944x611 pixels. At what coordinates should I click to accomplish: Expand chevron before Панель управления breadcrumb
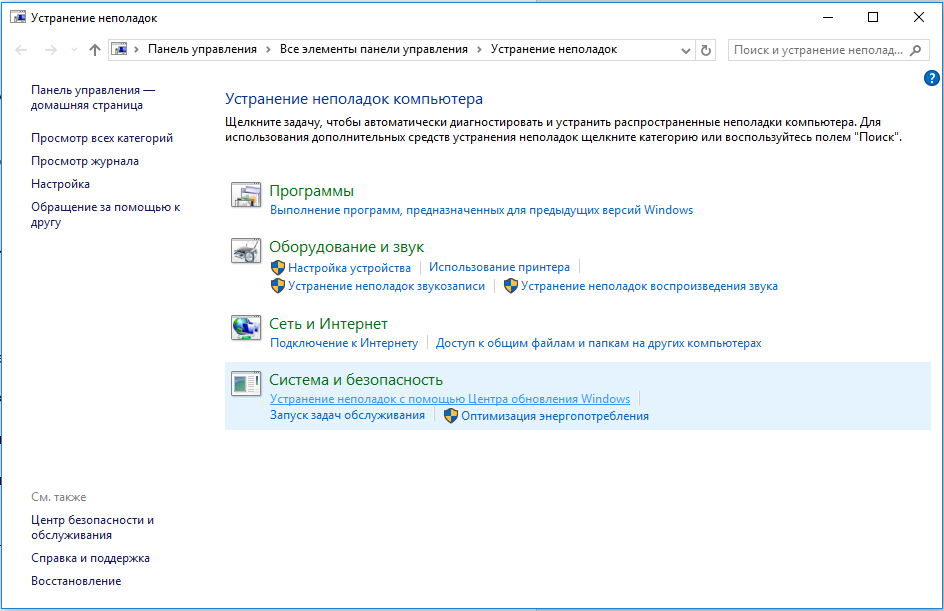pos(137,49)
